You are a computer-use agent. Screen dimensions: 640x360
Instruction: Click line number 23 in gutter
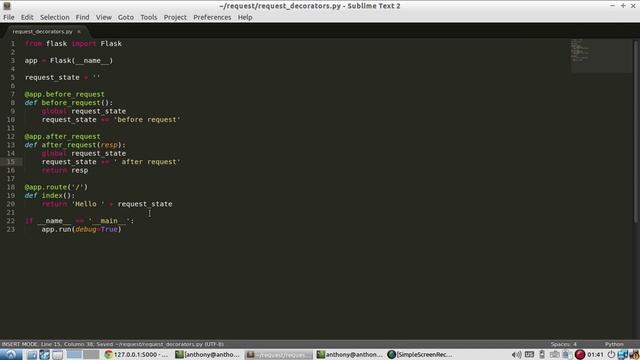click(x=11, y=229)
